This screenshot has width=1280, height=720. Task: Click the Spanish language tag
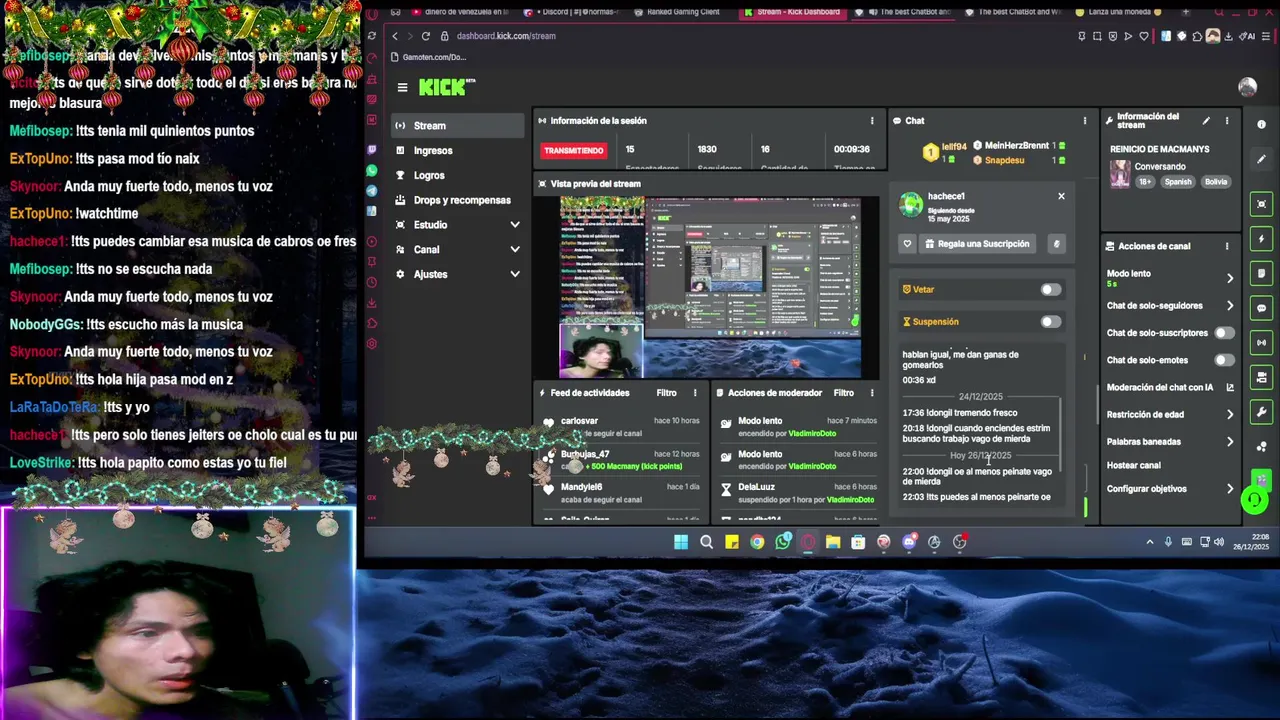pos(1178,182)
